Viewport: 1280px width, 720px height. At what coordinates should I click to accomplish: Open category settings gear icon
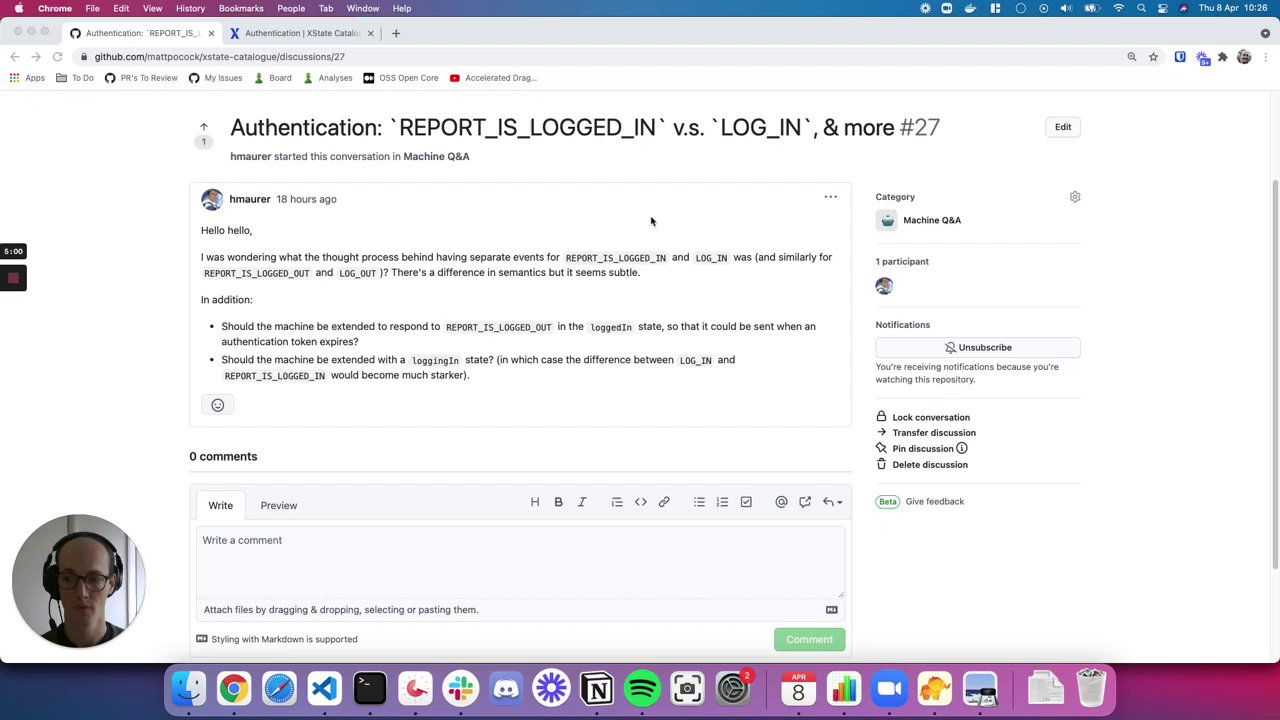(1075, 197)
